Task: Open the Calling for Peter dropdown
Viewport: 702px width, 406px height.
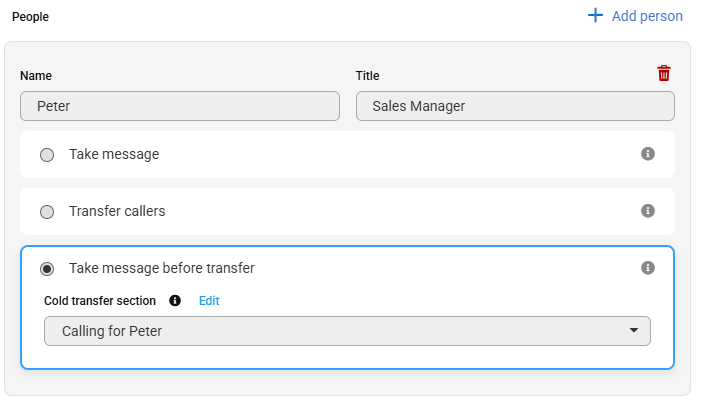Action: pos(347,331)
